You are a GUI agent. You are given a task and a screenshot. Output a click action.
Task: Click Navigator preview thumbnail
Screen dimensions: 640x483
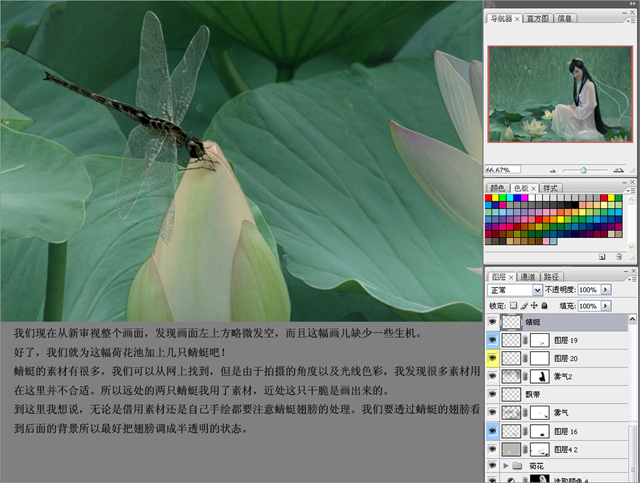[560, 94]
